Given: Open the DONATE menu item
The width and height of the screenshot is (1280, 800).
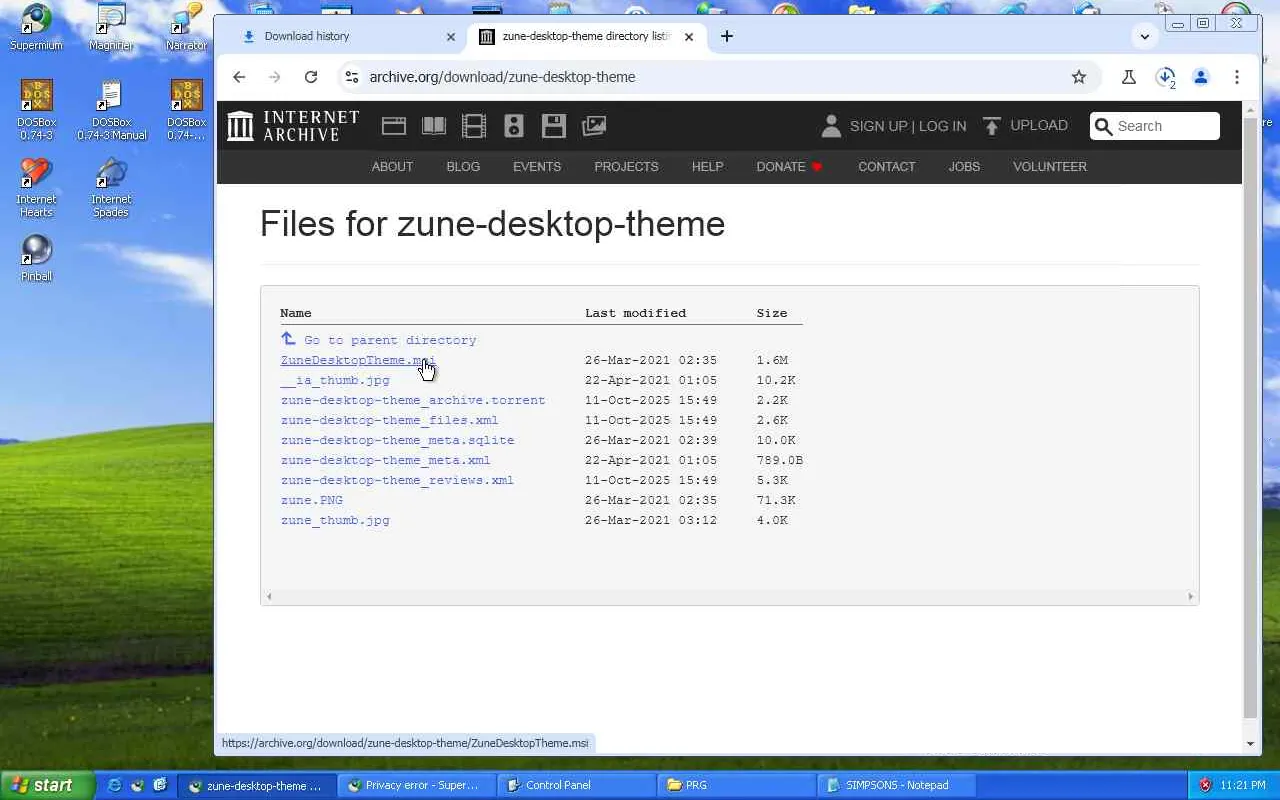Looking at the screenshot, I should pos(789,167).
